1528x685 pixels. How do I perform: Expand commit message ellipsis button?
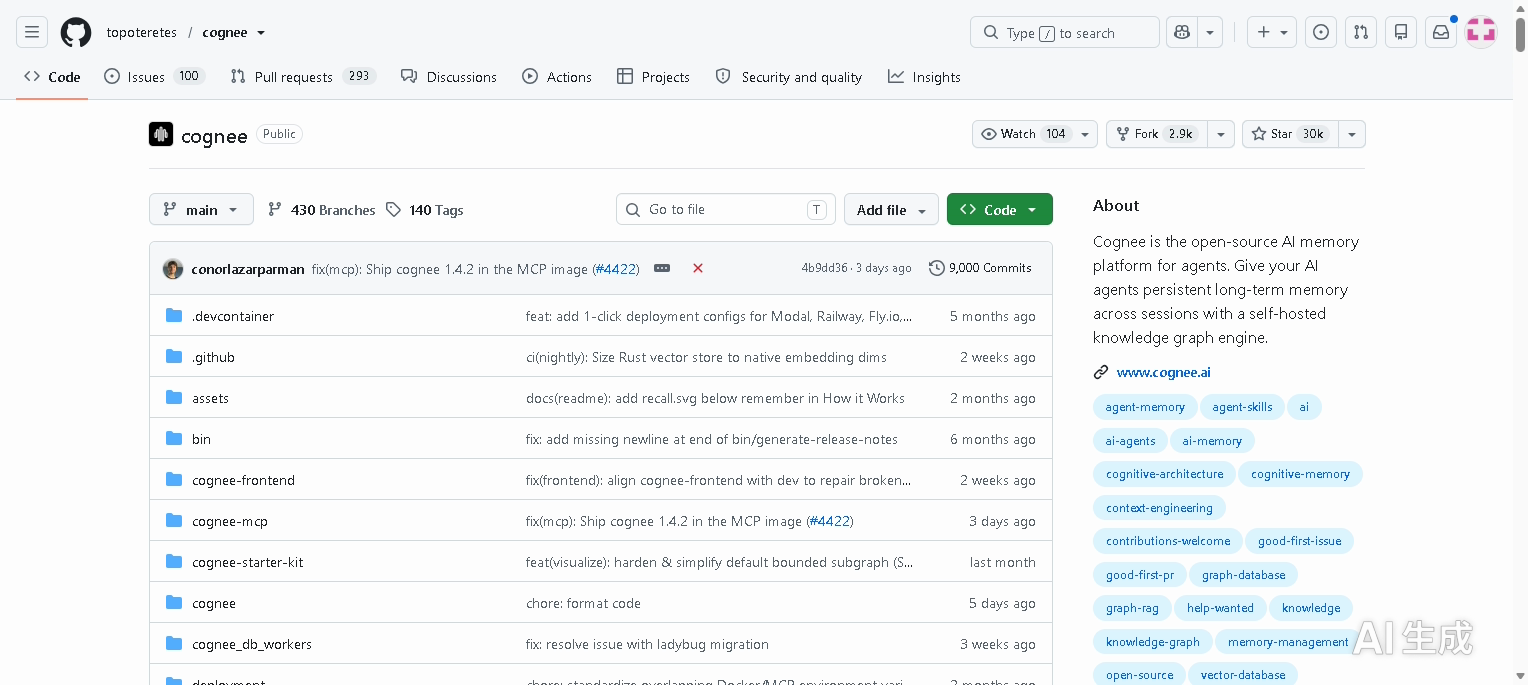click(662, 268)
